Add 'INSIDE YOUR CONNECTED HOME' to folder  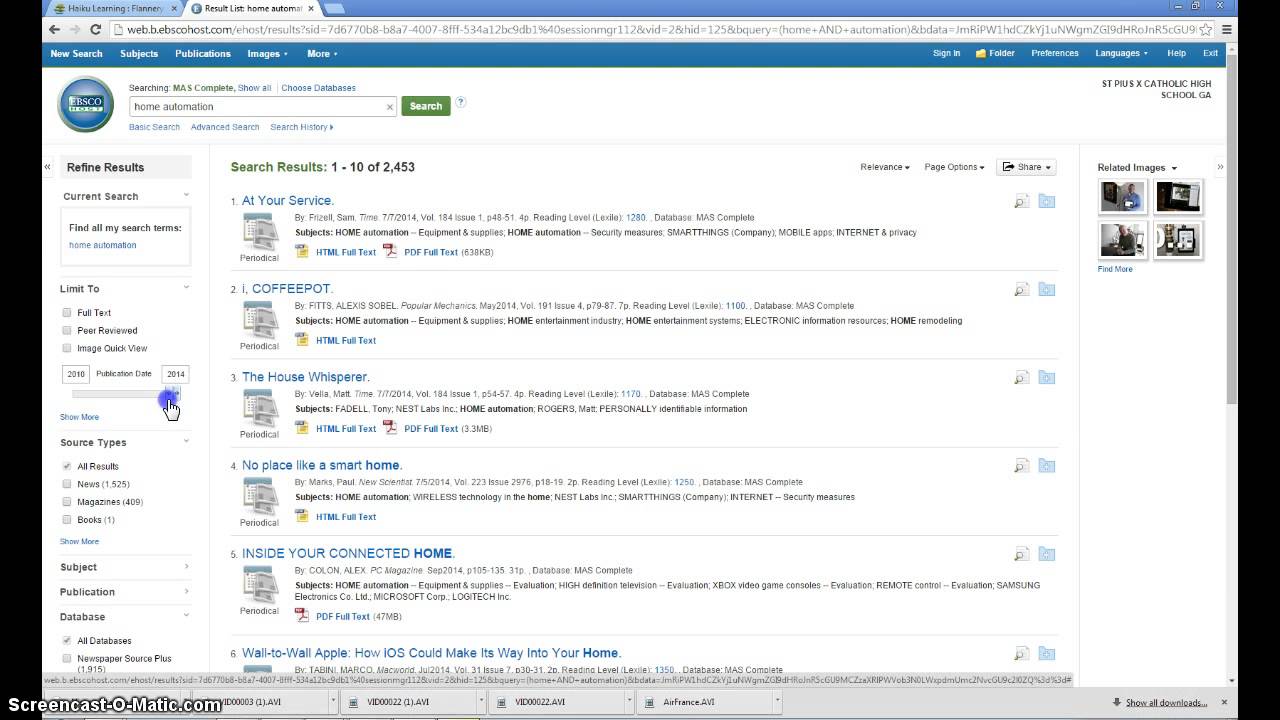click(1046, 554)
